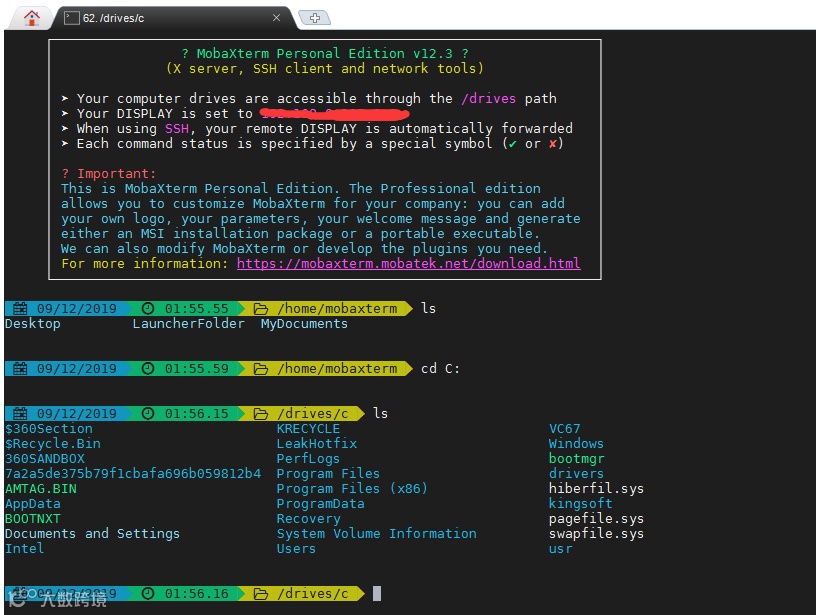Click the 'hiberfil.sys' file name
This screenshot has width=816, height=615.
(596, 489)
